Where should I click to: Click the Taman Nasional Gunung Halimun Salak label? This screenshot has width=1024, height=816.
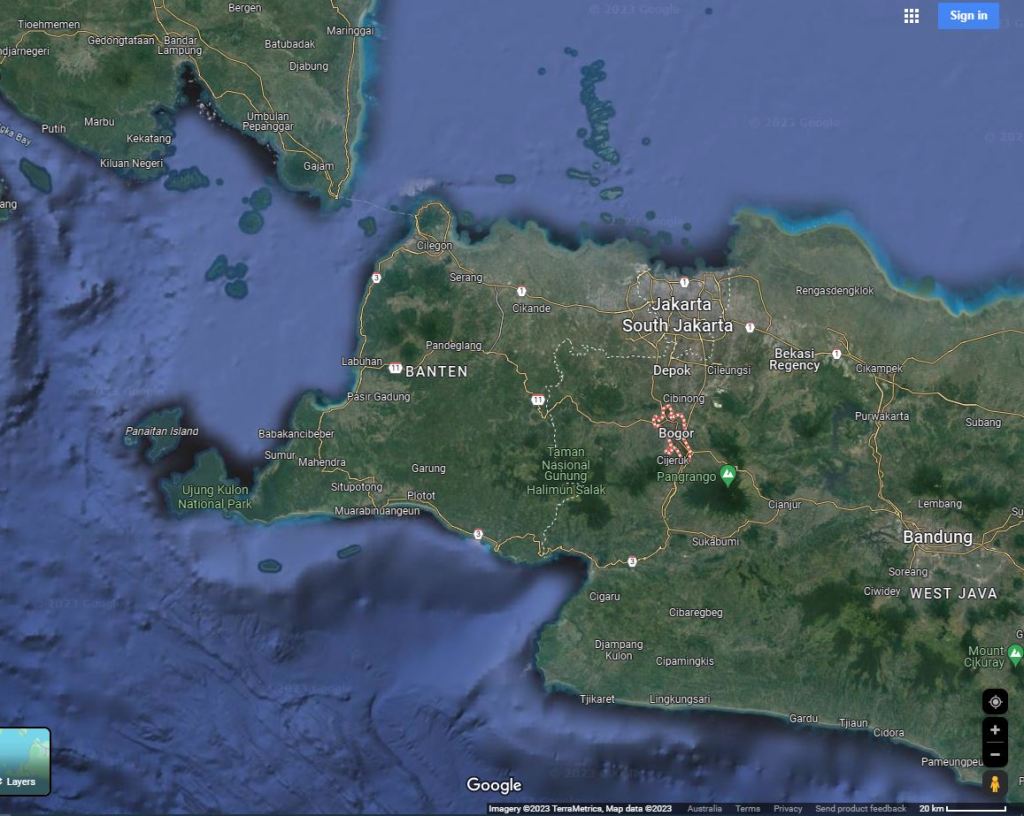coord(566,471)
